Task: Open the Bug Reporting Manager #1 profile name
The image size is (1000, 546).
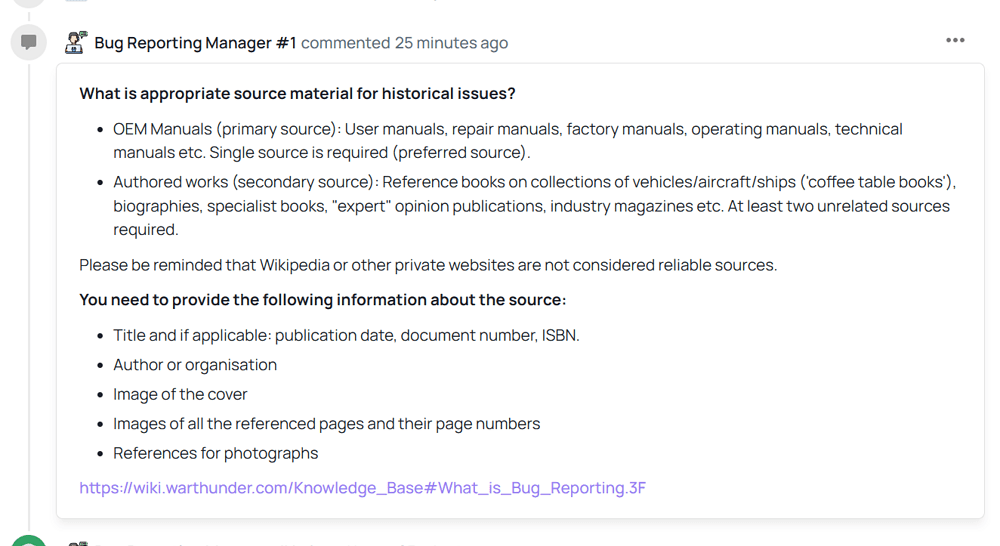Action: tap(195, 43)
